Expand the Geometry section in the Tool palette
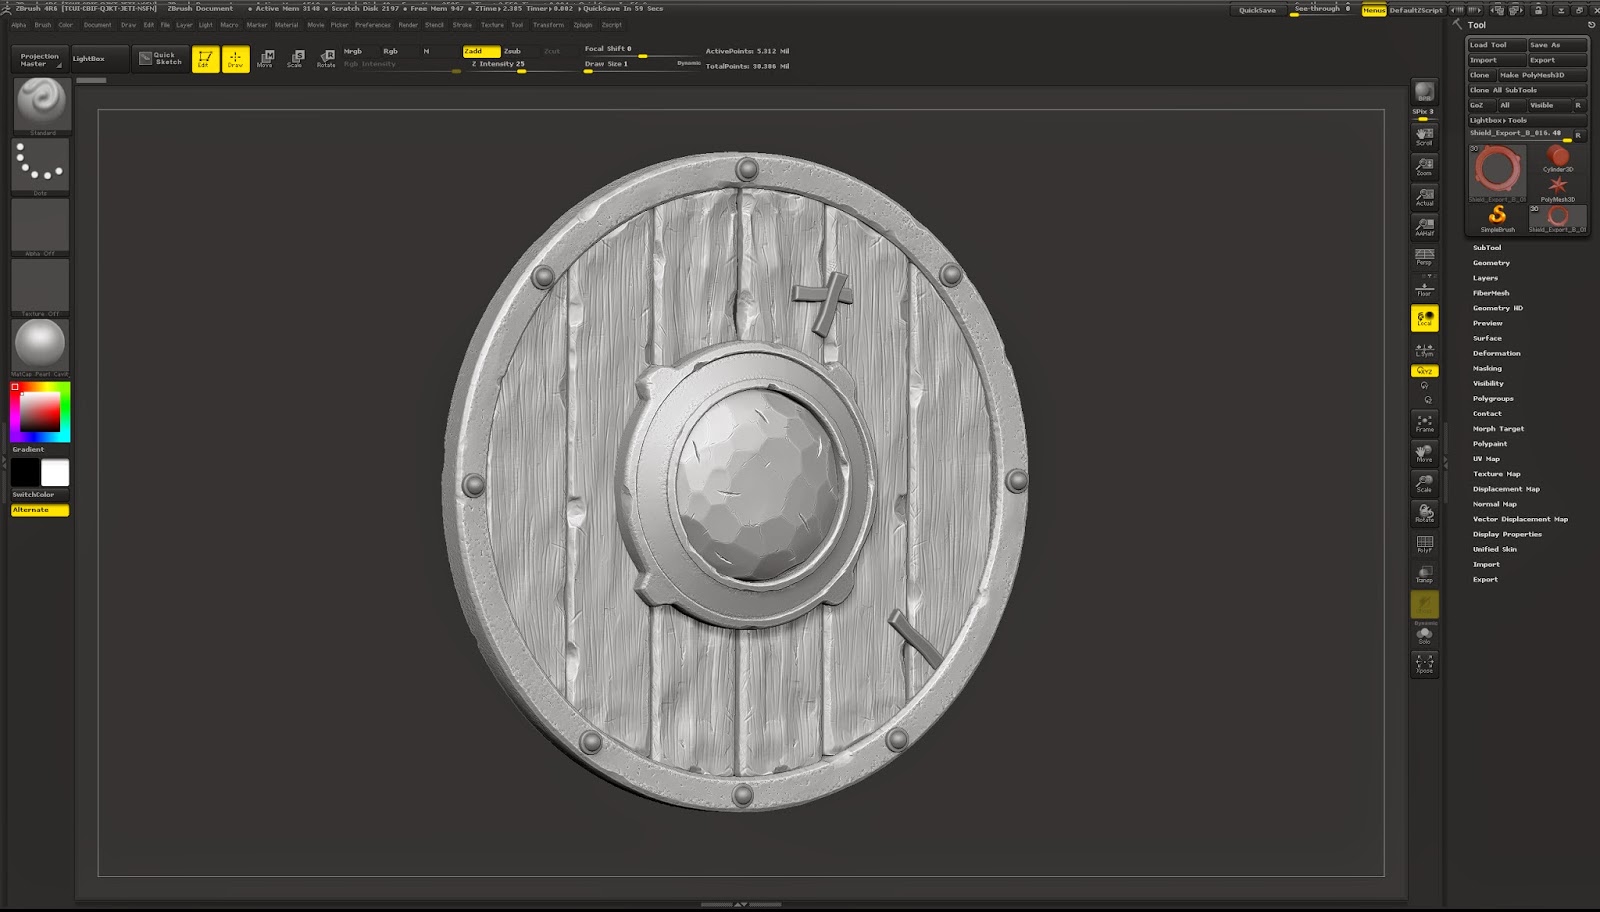1600x912 pixels. 1491,262
